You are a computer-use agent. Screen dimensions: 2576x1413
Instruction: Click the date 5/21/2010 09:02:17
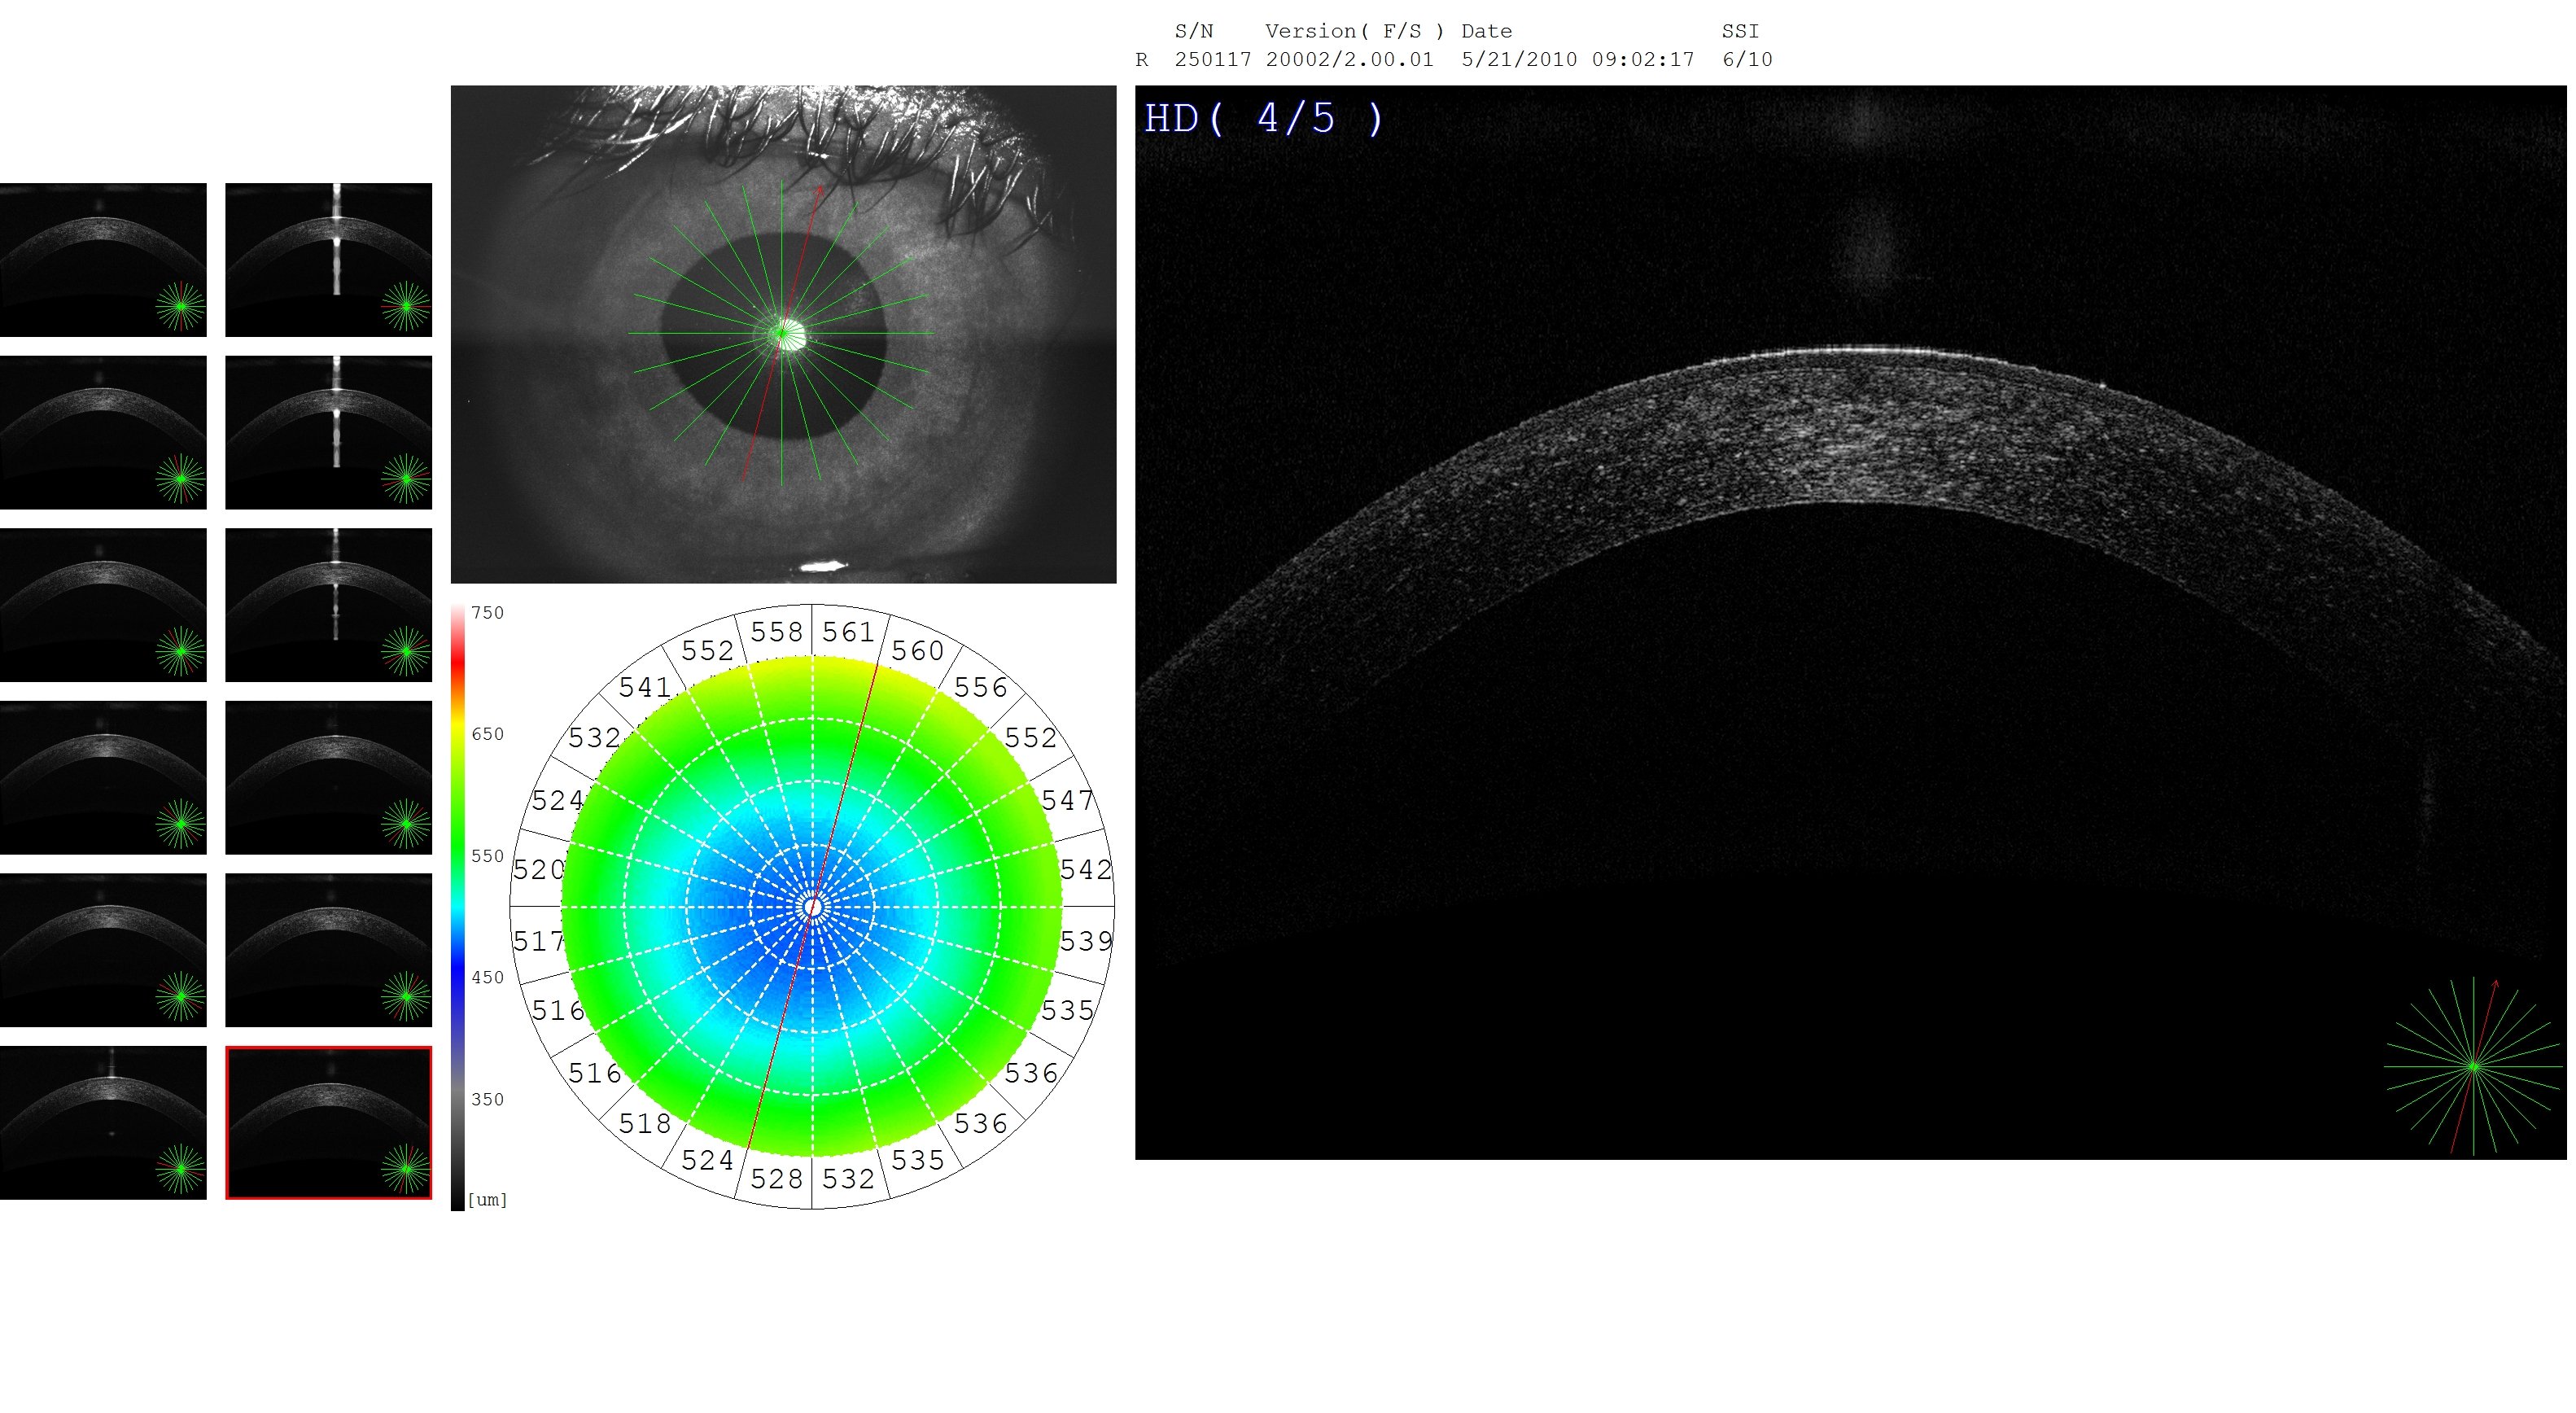pos(1578,60)
